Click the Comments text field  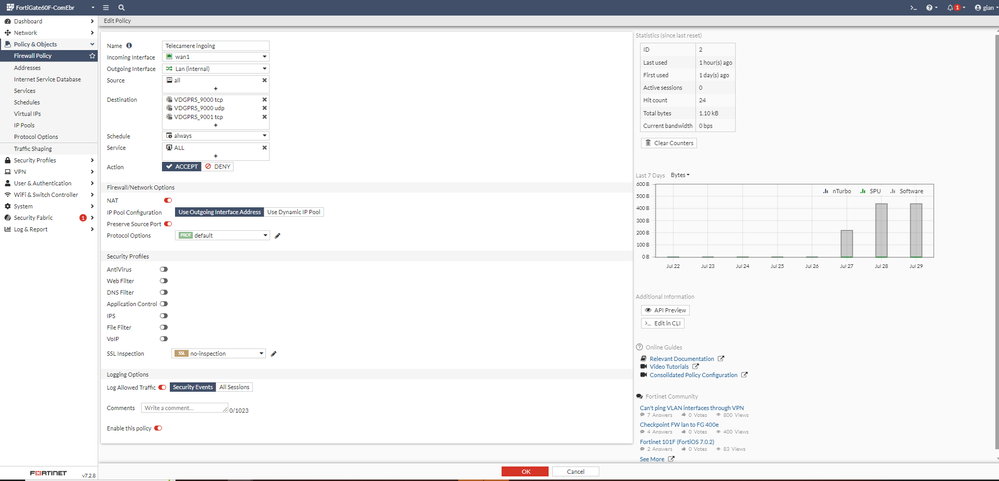coord(184,408)
